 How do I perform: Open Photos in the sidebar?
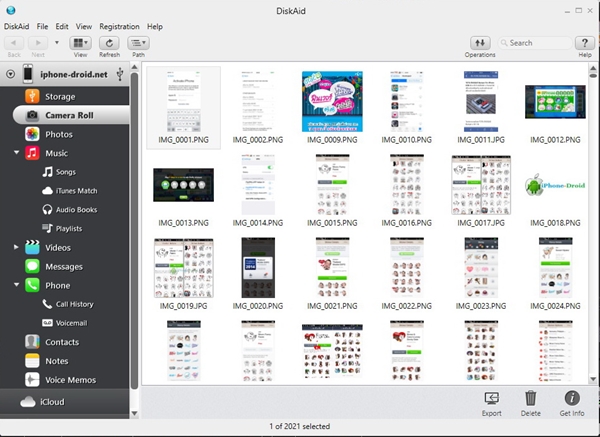[58, 134]
